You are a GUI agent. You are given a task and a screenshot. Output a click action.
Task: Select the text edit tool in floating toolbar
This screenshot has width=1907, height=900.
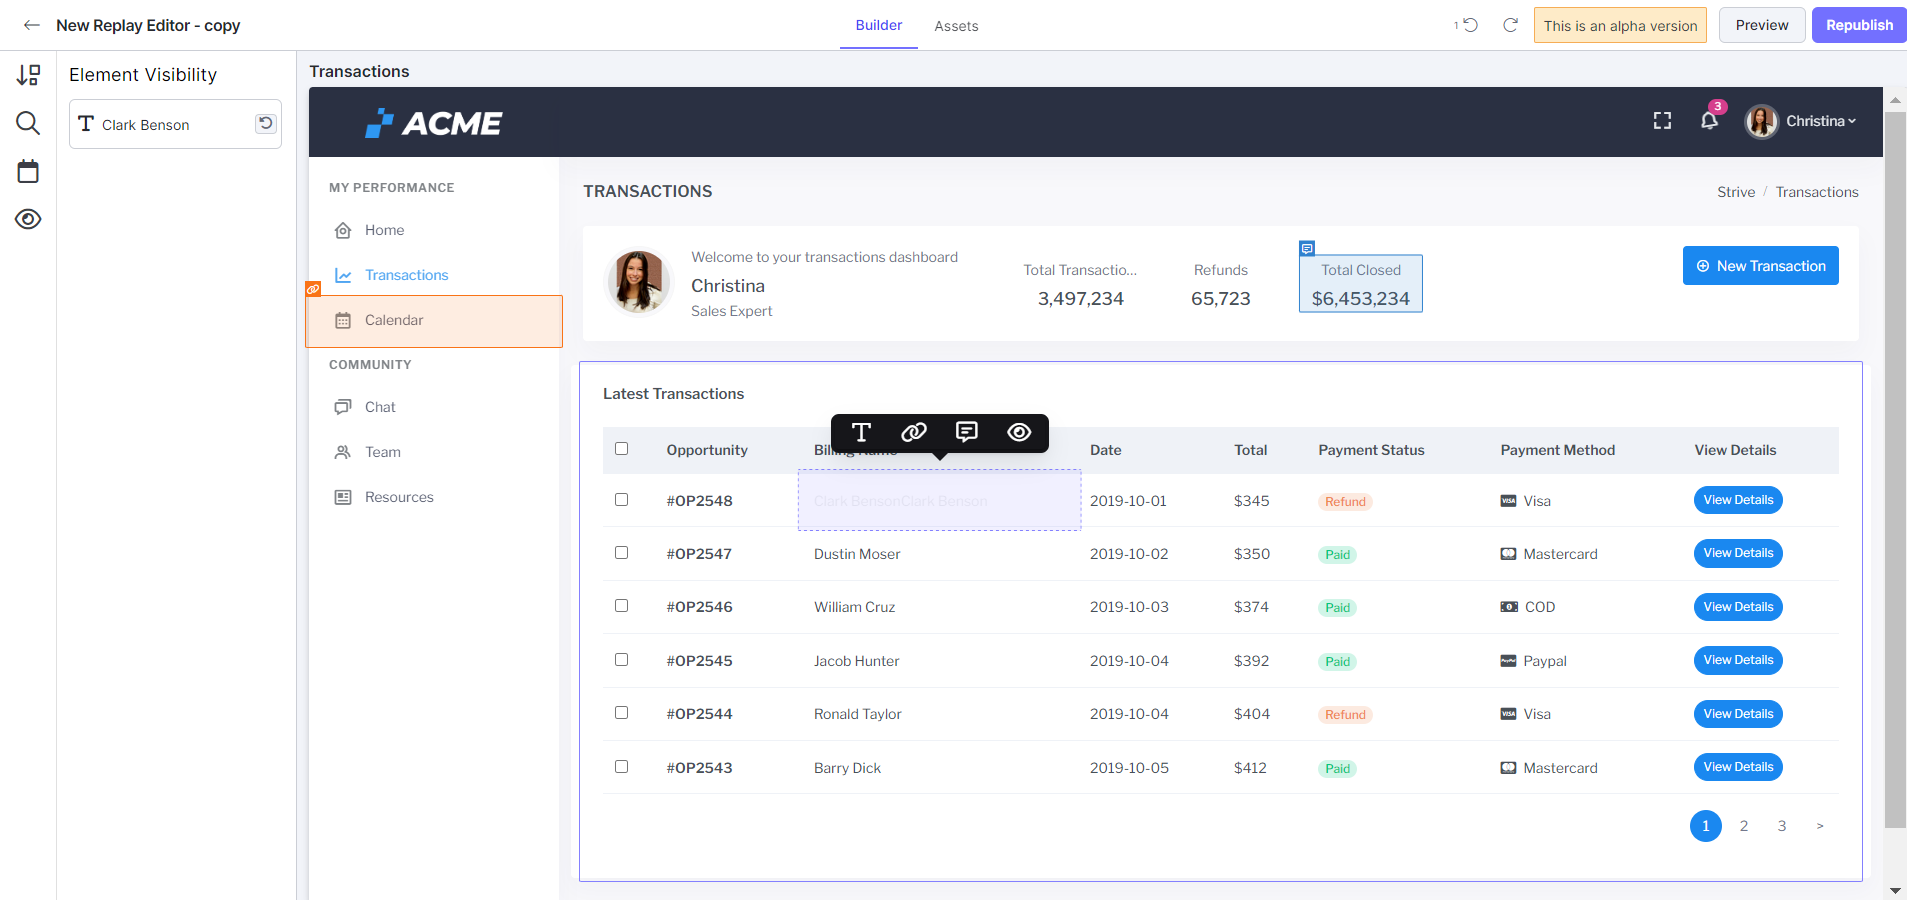pos(861,432)
